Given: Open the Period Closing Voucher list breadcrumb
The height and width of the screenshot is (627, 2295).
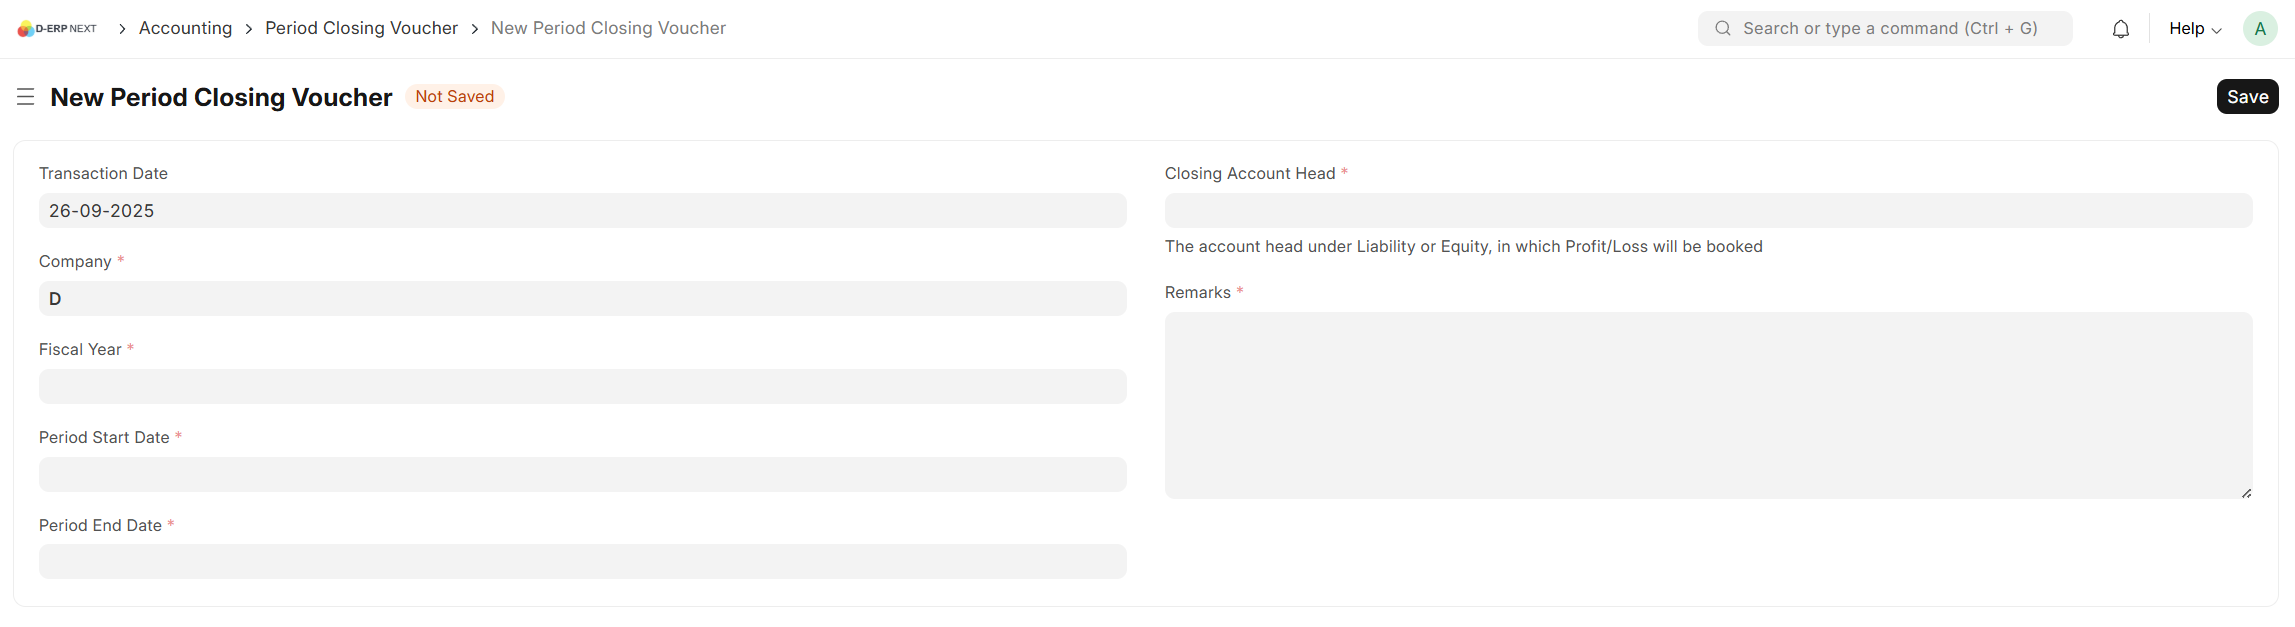Looking at the screenshot, I should click(361, 28).
